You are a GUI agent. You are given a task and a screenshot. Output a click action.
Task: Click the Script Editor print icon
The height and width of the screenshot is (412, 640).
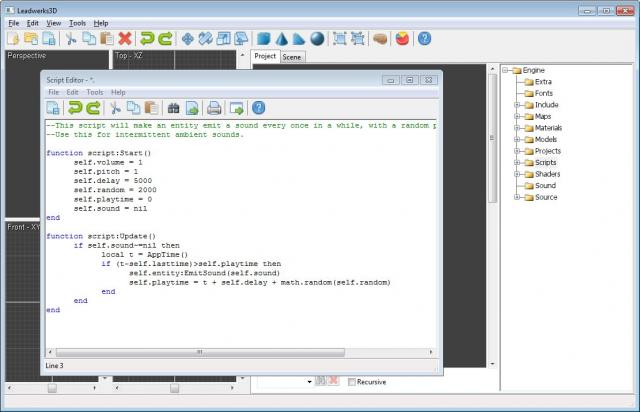(213, 108)
